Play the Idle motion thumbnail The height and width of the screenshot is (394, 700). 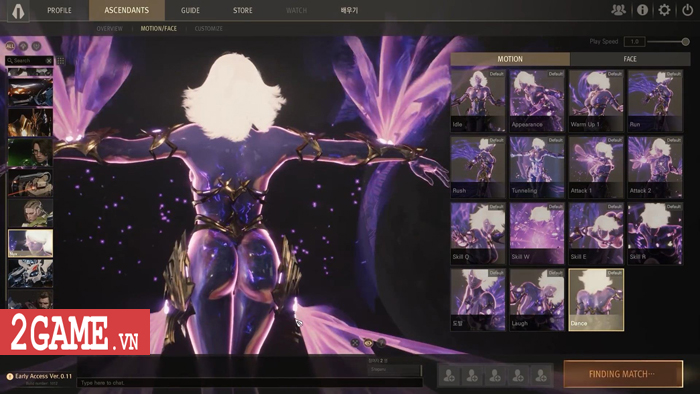[478, 100]
